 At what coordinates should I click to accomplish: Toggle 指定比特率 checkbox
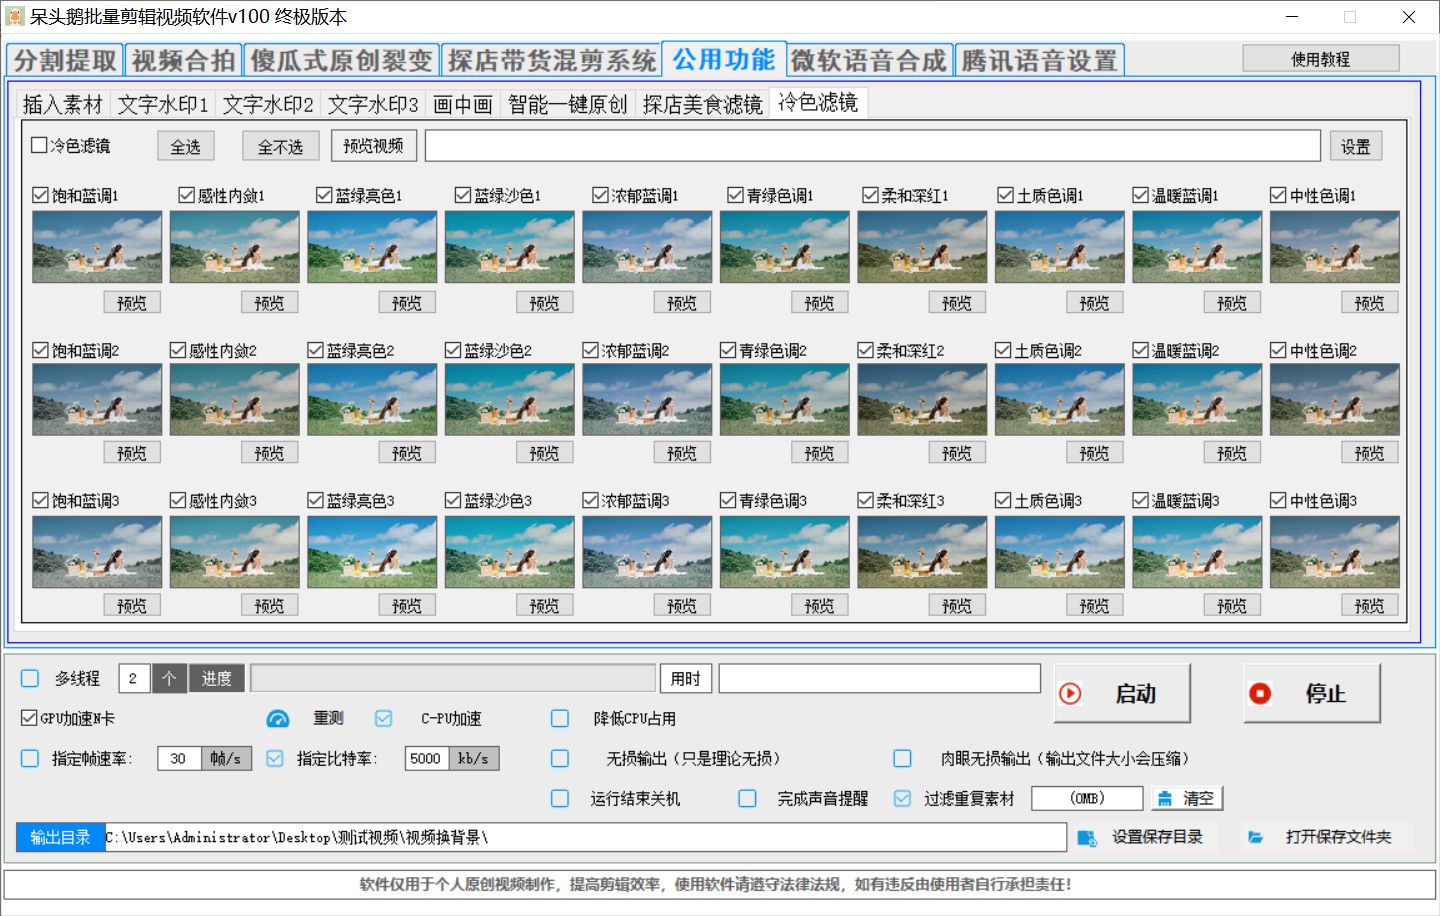[275, 758]
